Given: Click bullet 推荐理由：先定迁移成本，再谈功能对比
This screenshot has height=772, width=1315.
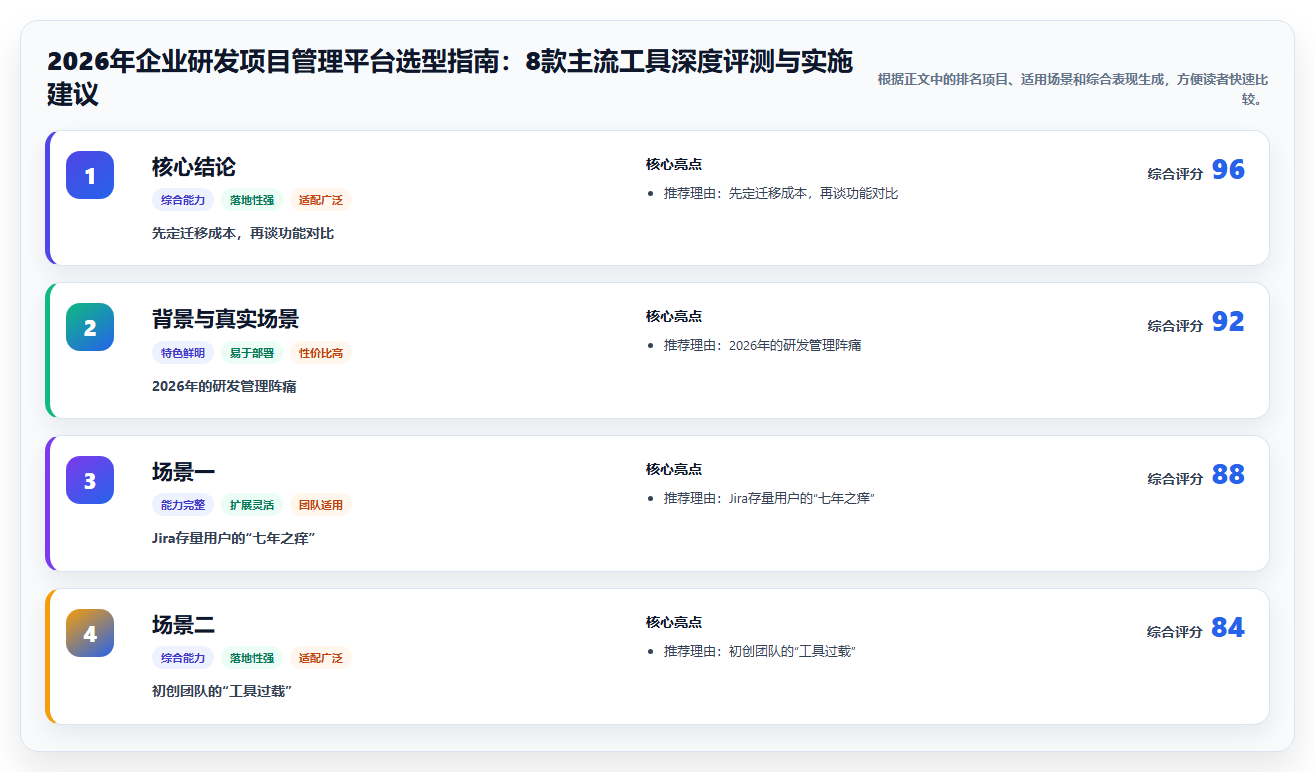Looking at the screenshot, I should (781, 193).
